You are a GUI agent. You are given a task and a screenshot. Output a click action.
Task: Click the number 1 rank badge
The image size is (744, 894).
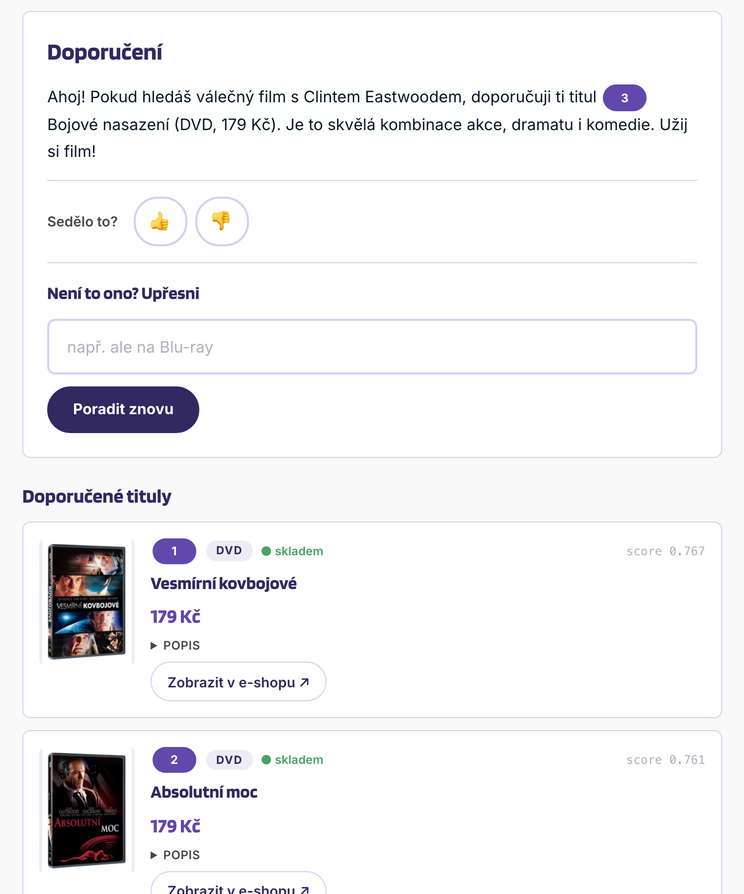point(174,551)
